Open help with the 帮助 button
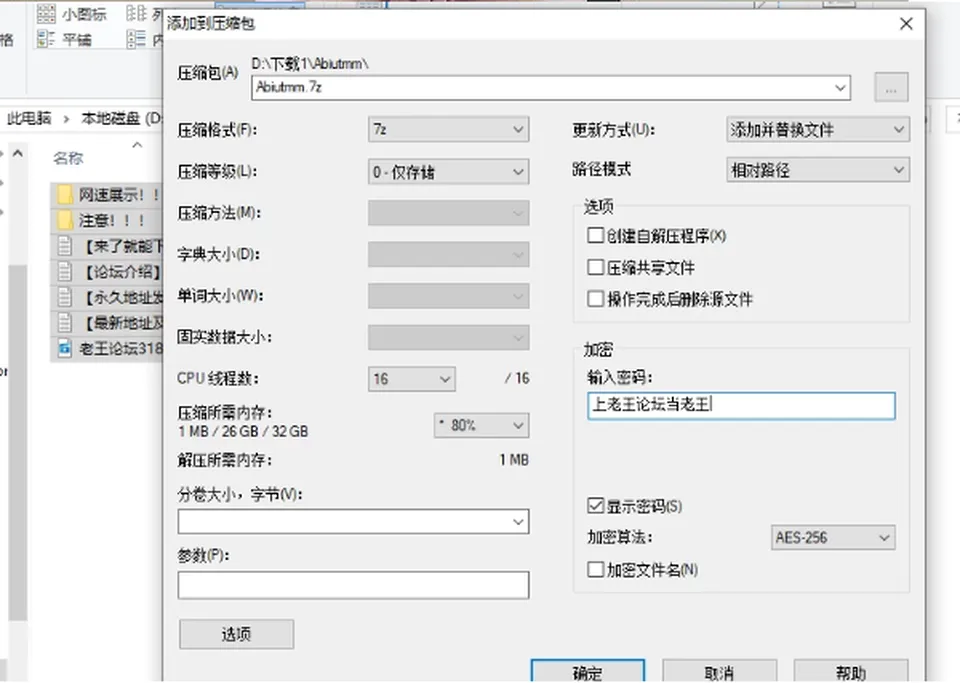Image resolution: width=960 pixels, height=683 pixels. tap(851, 672)
